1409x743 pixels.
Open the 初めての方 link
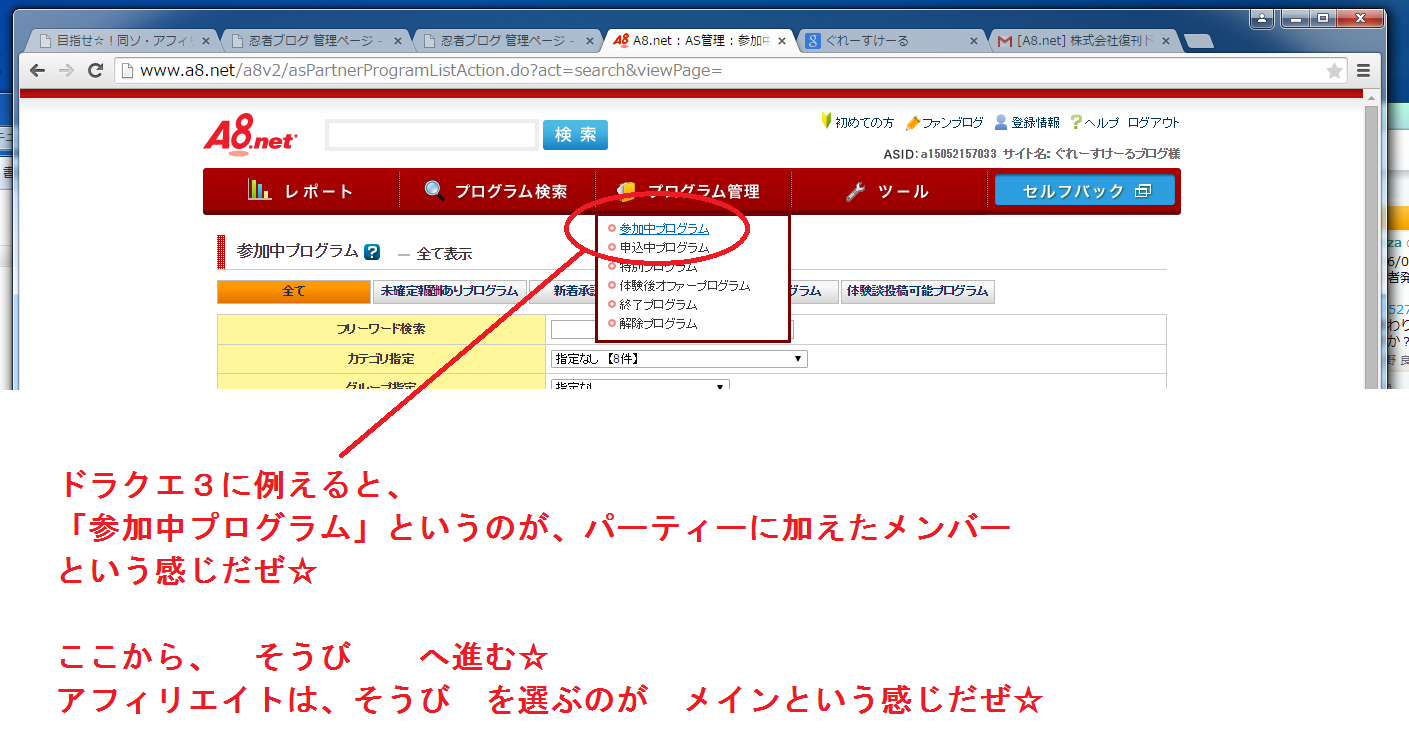(x=857, y=123)
